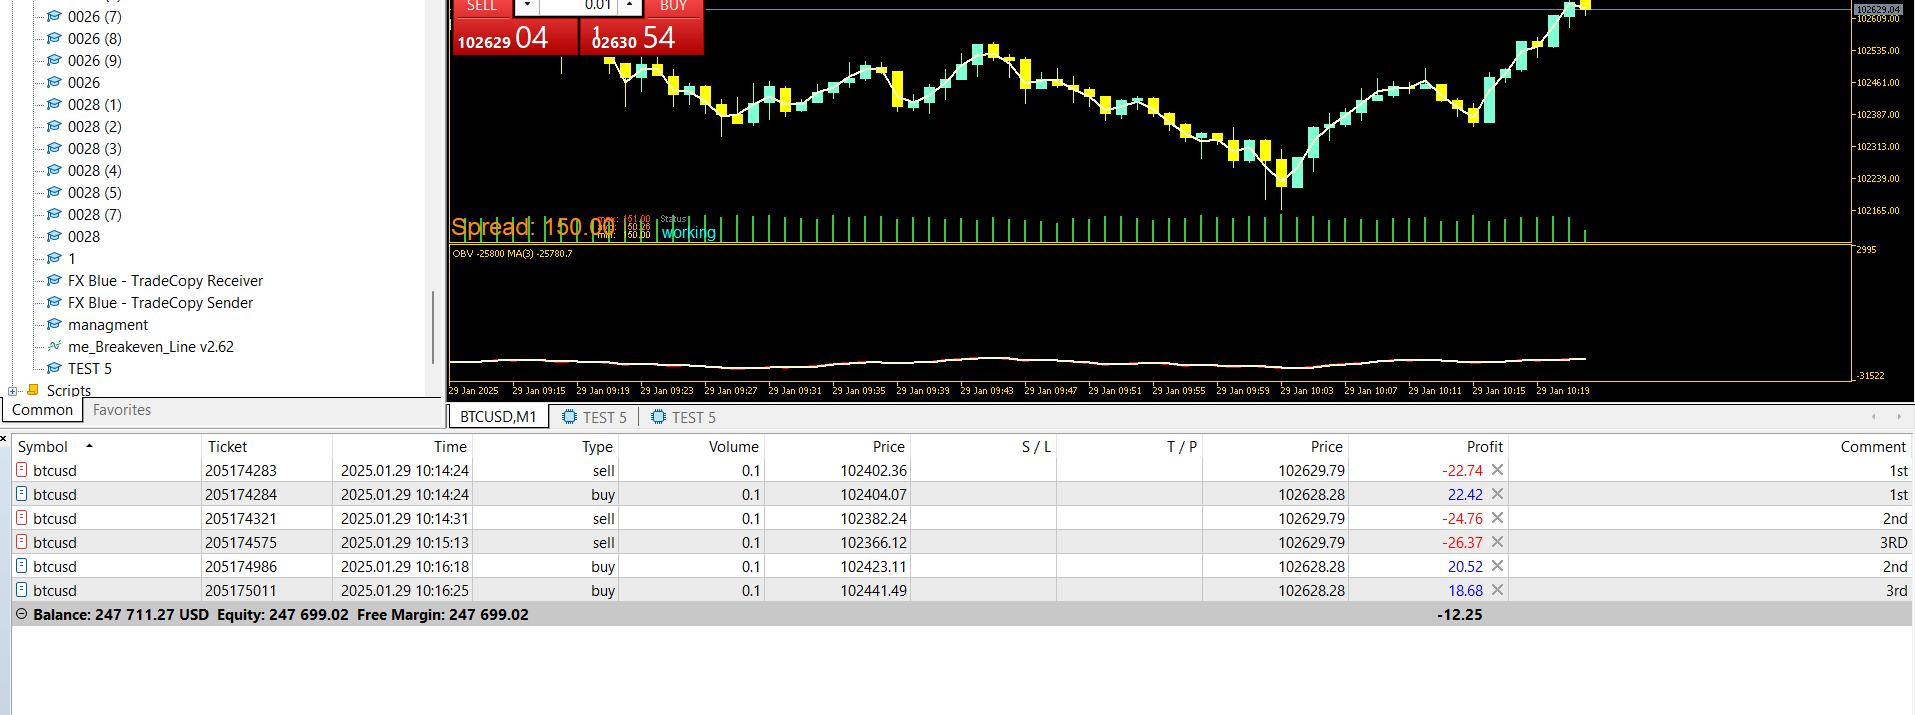Switch to the Favorites tab
This screenshot has width=1915, height=715.
pos(122,410)
